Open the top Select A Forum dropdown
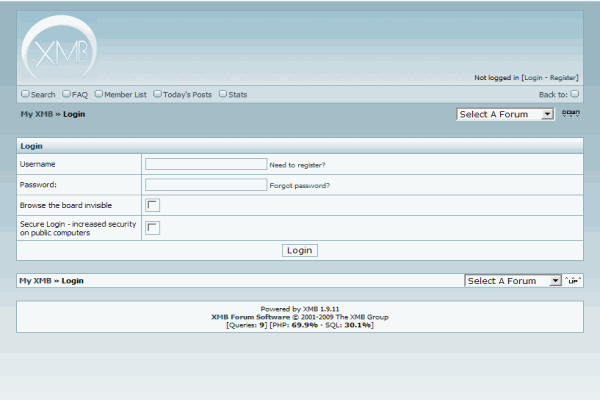The height and width of the screenshot is (400, 600). (505, 114)
